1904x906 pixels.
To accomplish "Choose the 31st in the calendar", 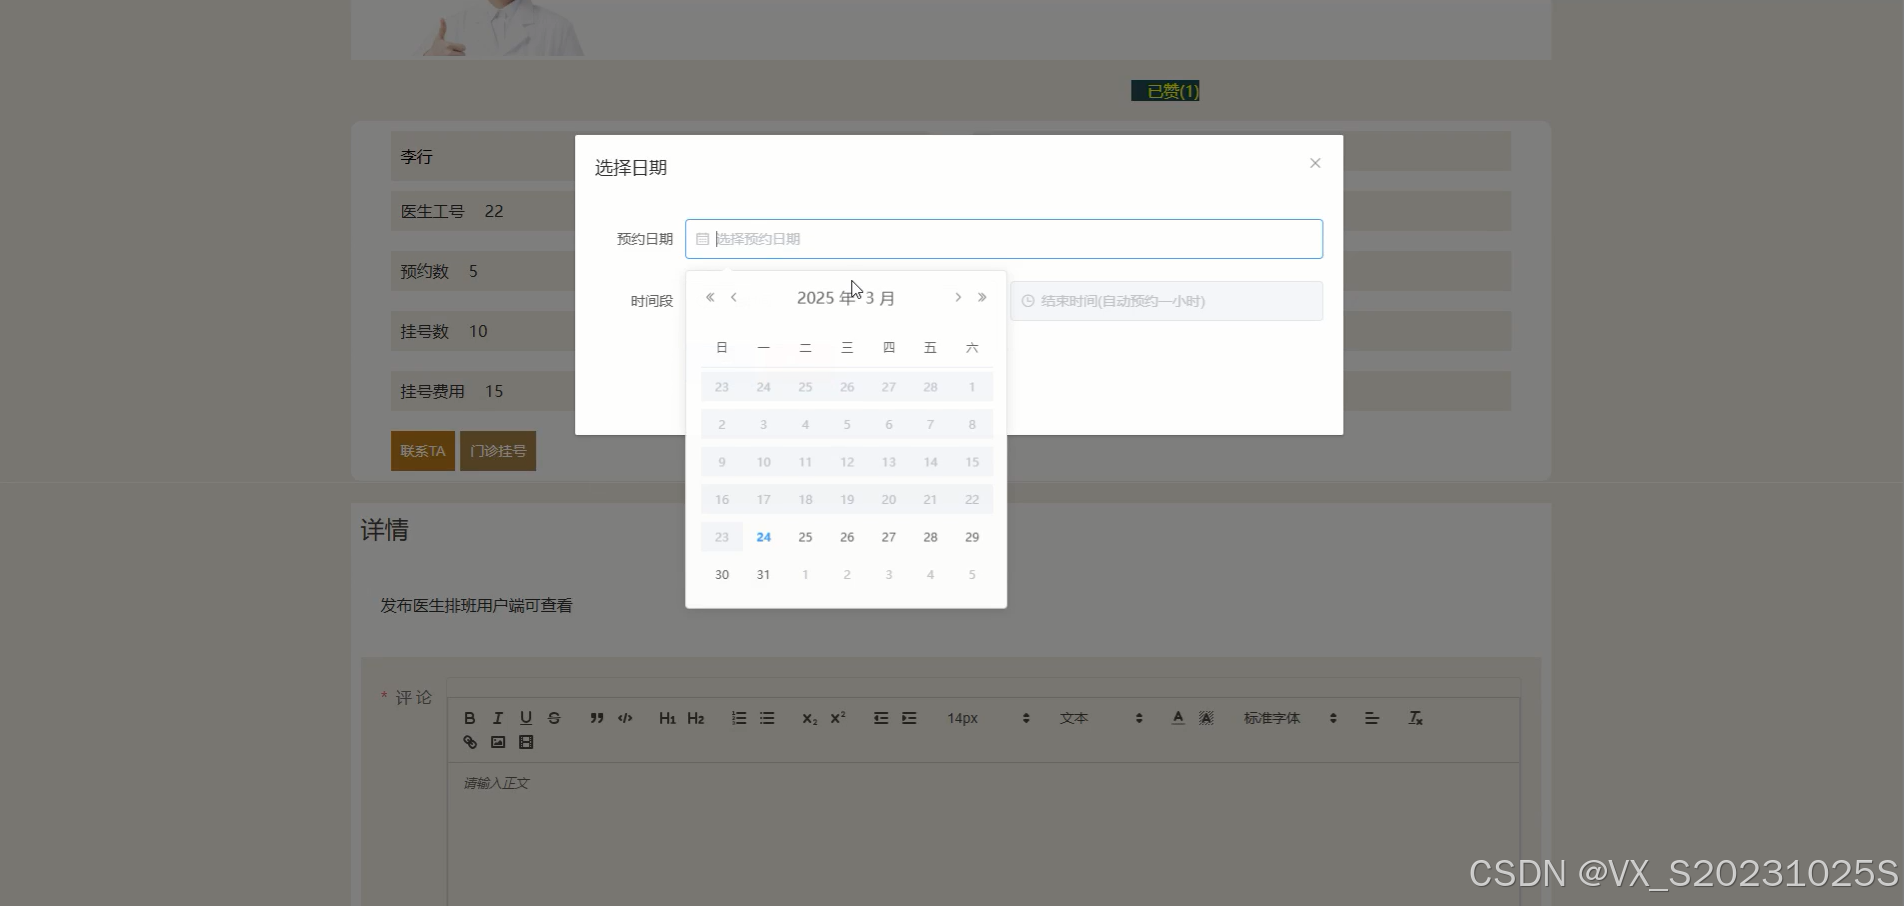I will [763, 575].
